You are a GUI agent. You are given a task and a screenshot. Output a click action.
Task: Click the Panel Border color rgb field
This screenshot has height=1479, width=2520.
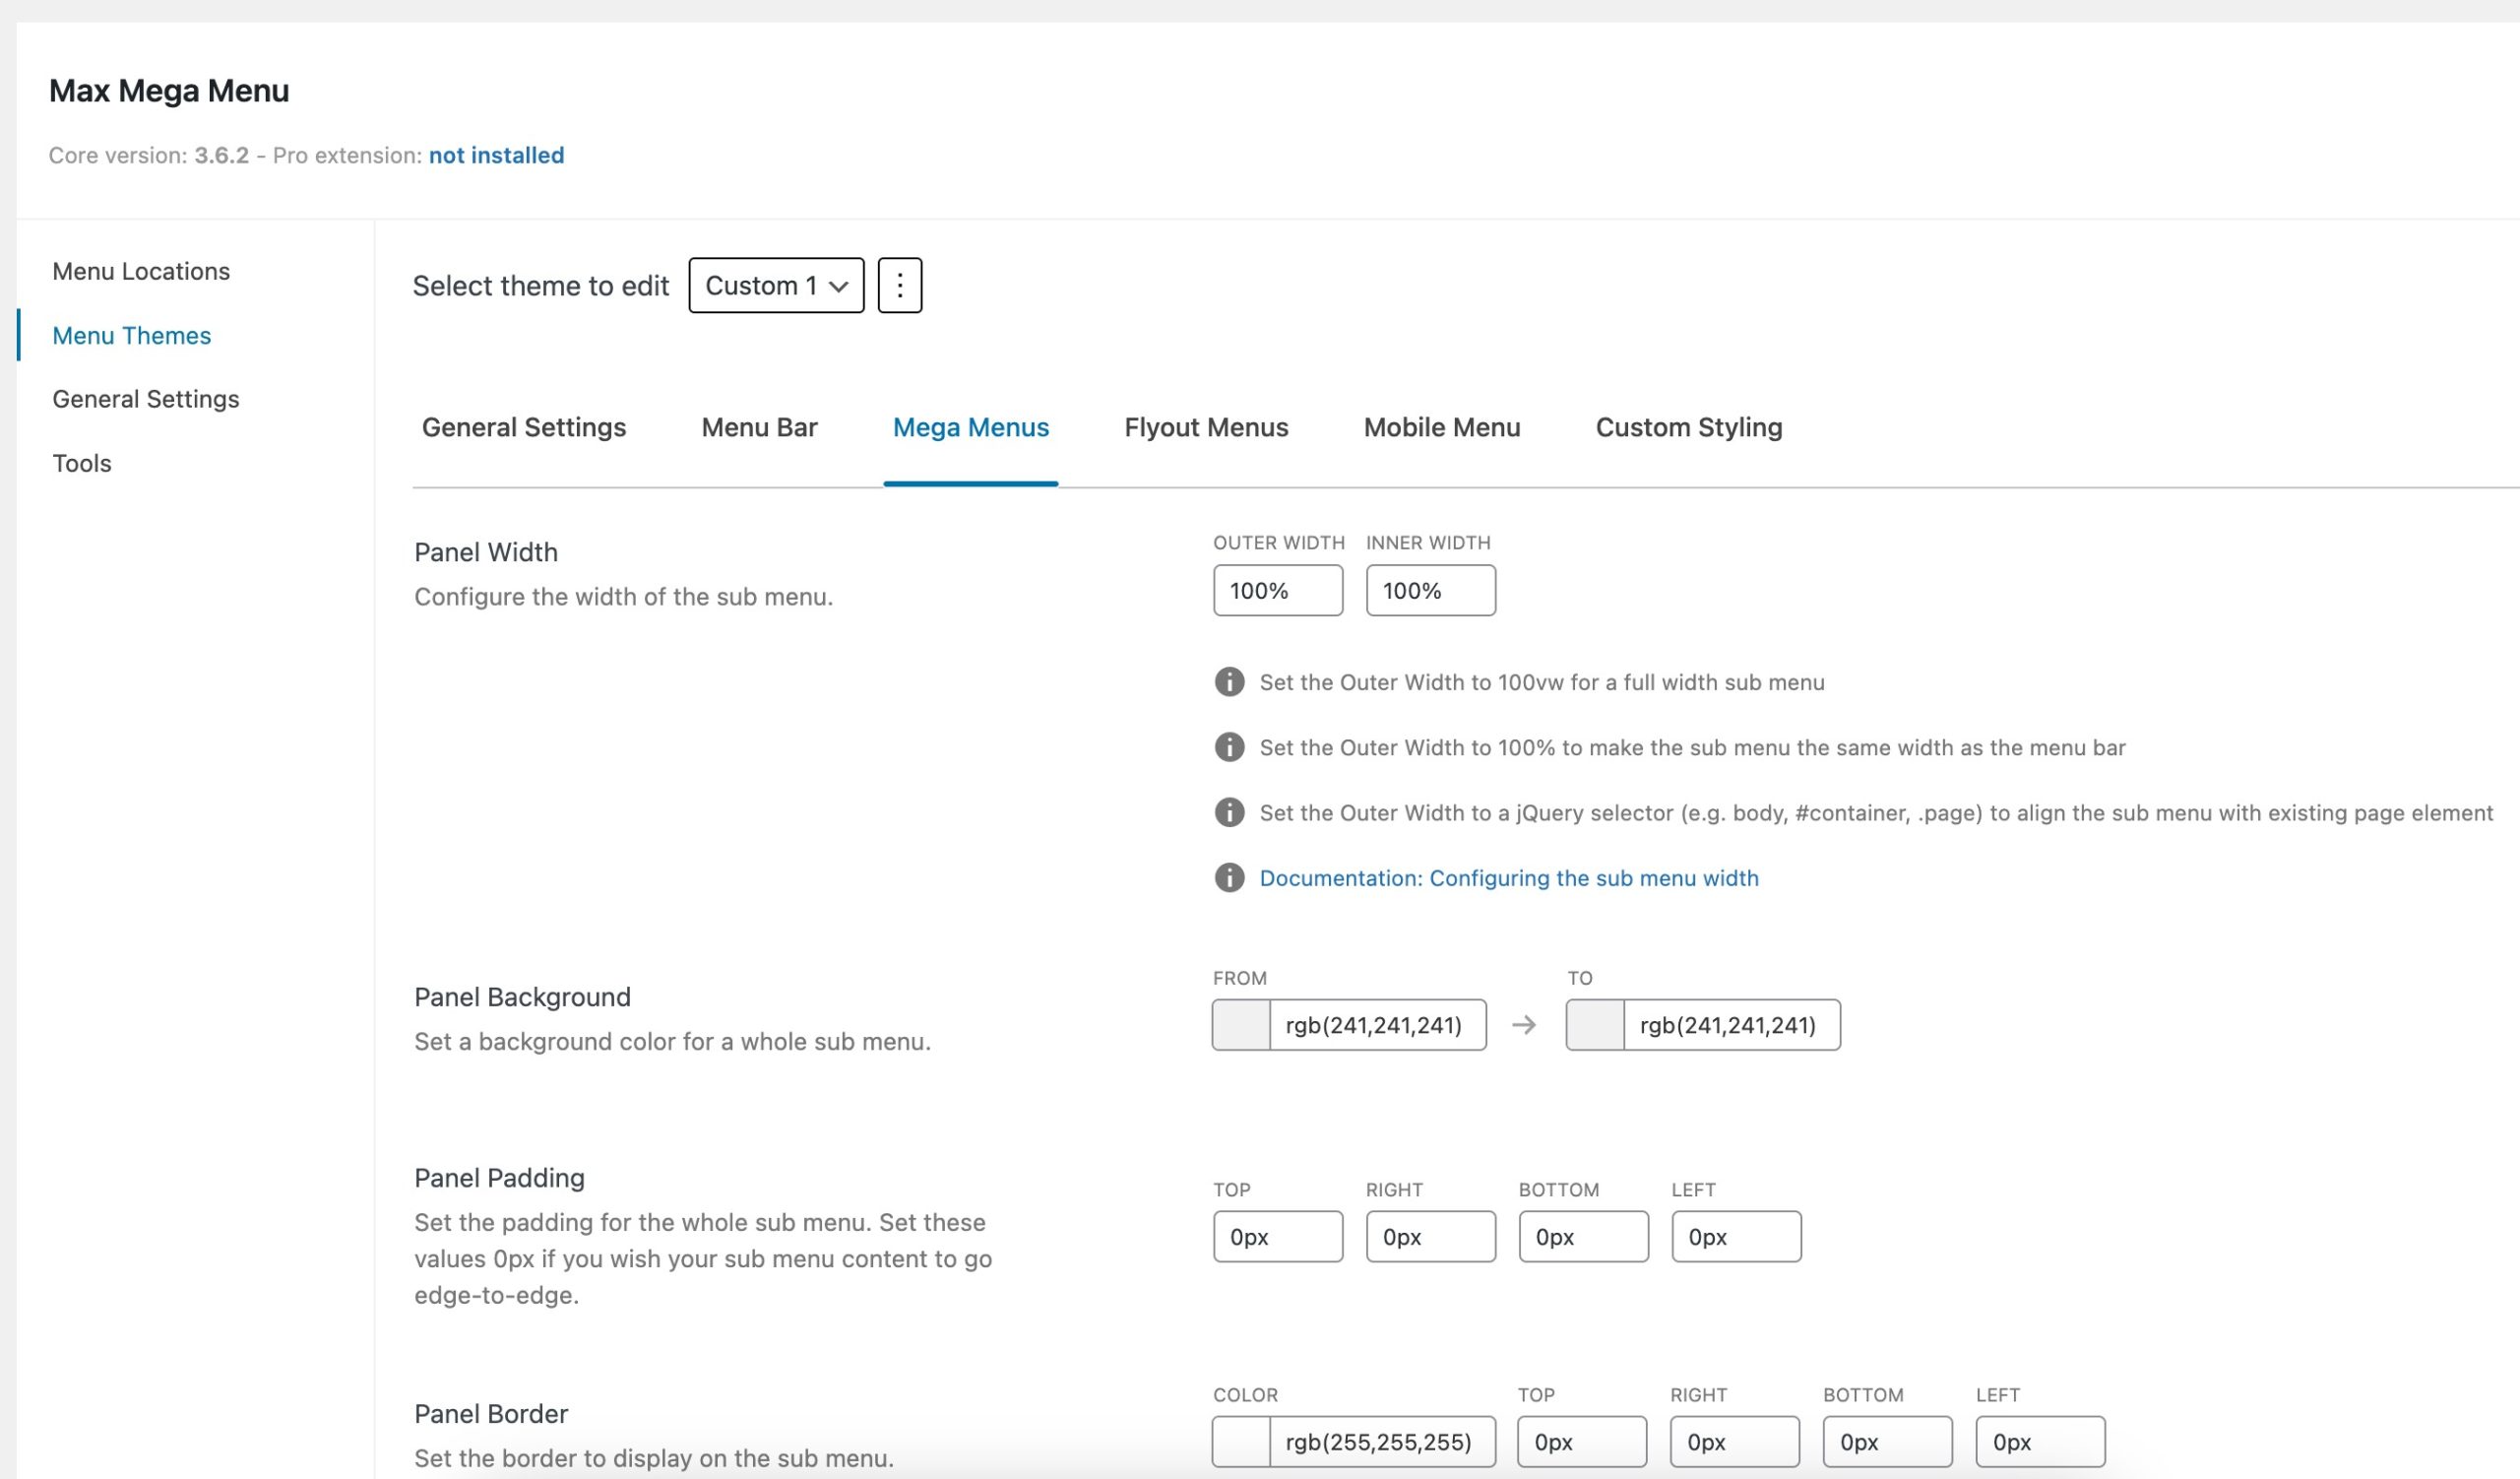(1383, 1442)
